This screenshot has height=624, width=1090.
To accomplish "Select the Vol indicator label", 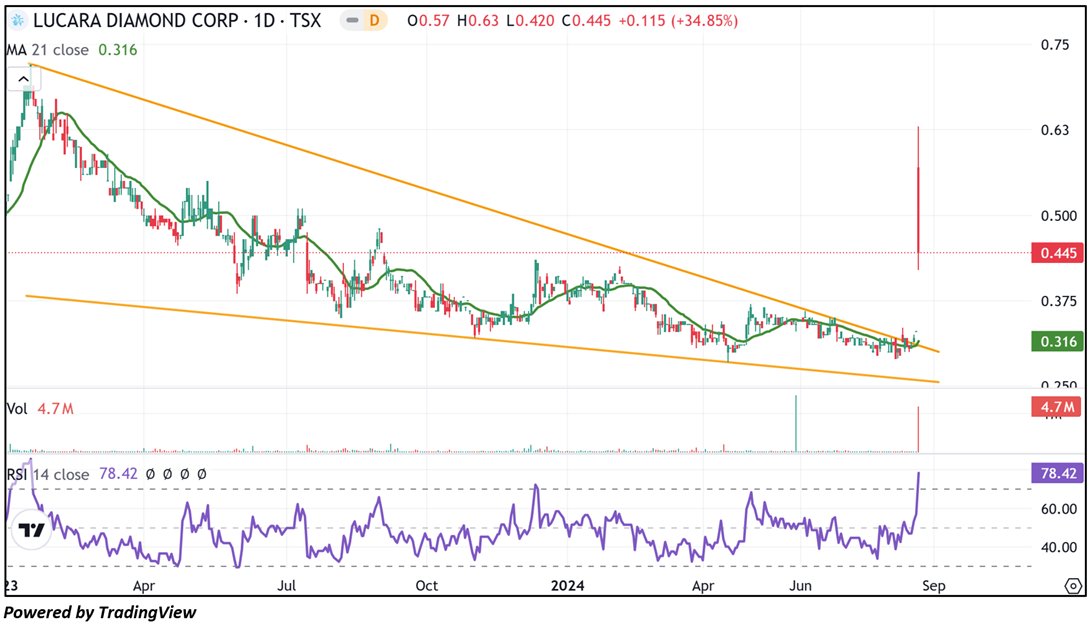I will click(17, 409).
